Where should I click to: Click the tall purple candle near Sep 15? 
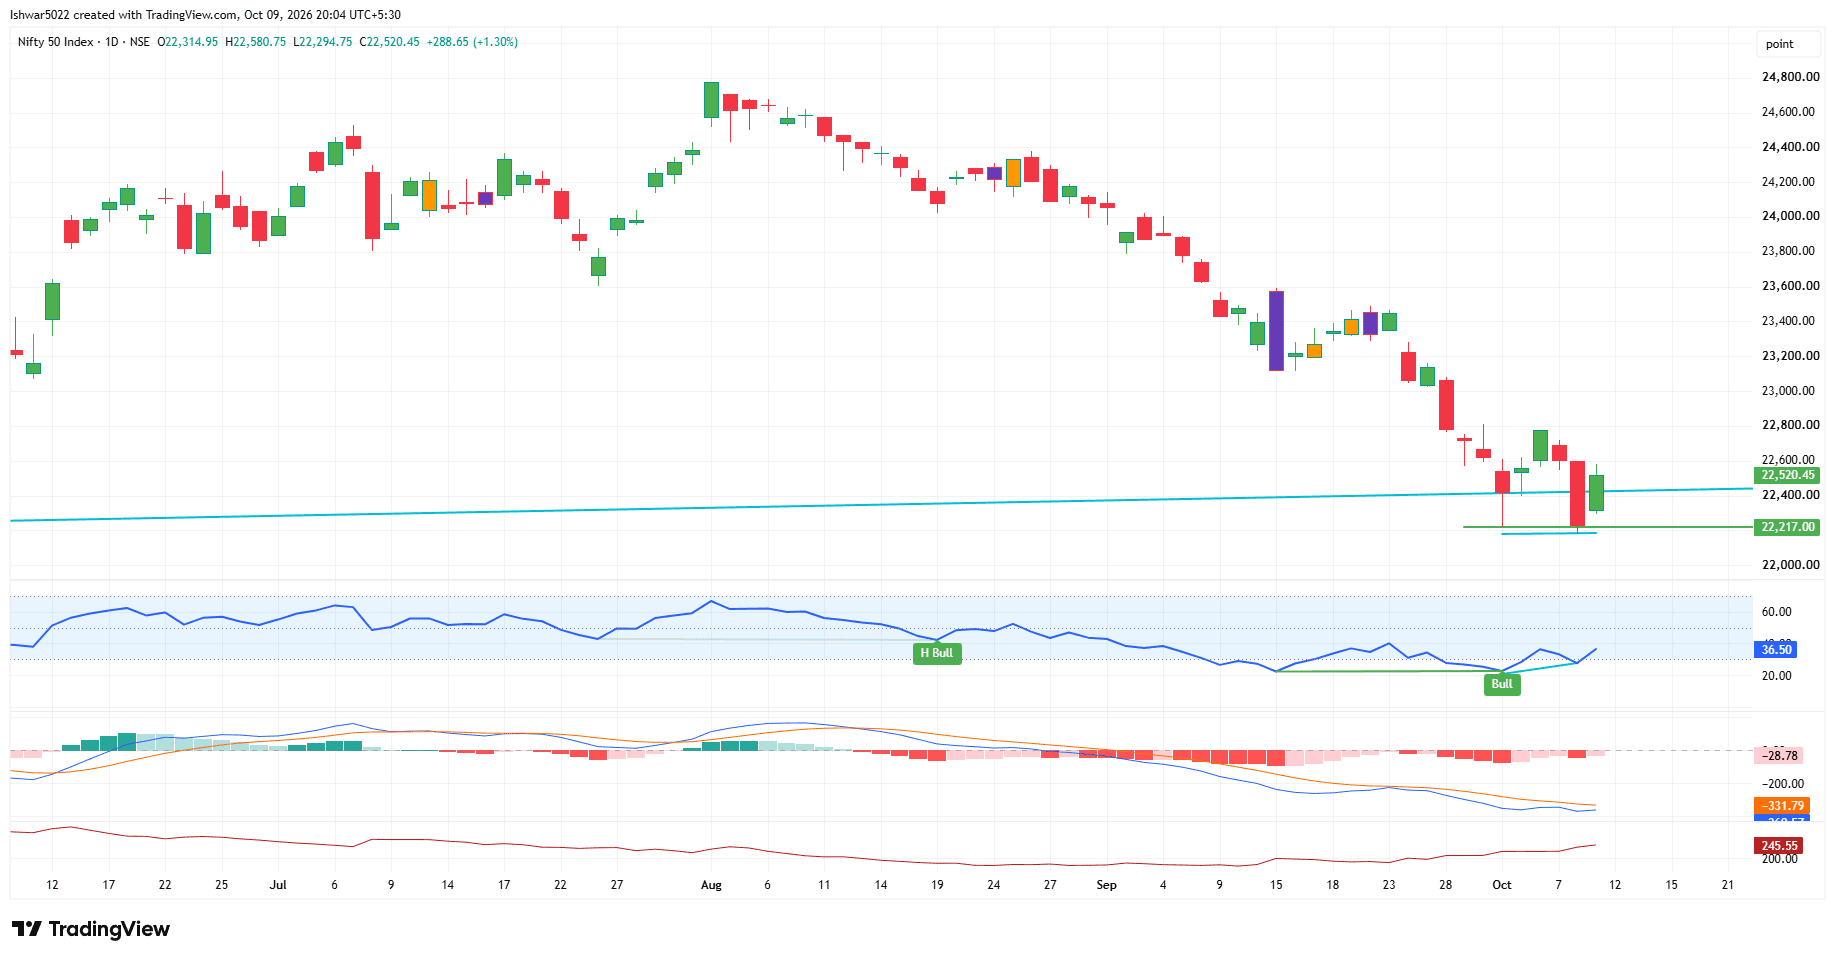[1276, 331]
